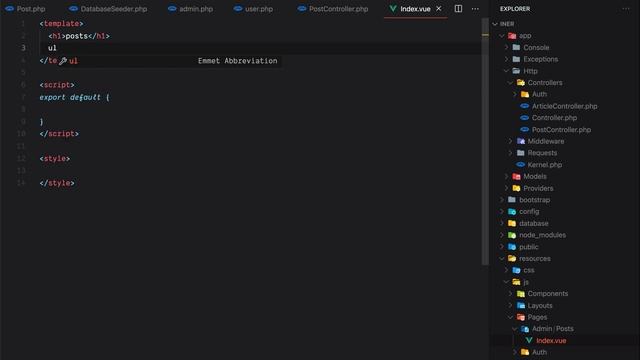The width and height of the screenshot is (640, 360).
Task: Collapse the INER root section
Action: (495, 24)
